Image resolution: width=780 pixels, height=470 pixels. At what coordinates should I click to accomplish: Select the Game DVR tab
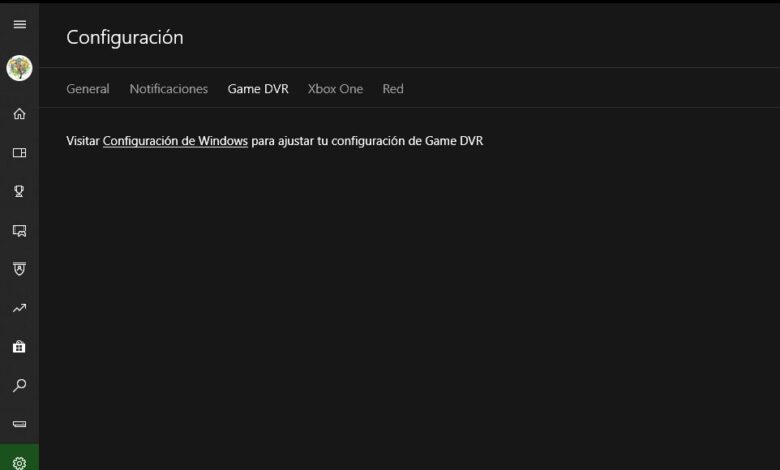[258, 89]
